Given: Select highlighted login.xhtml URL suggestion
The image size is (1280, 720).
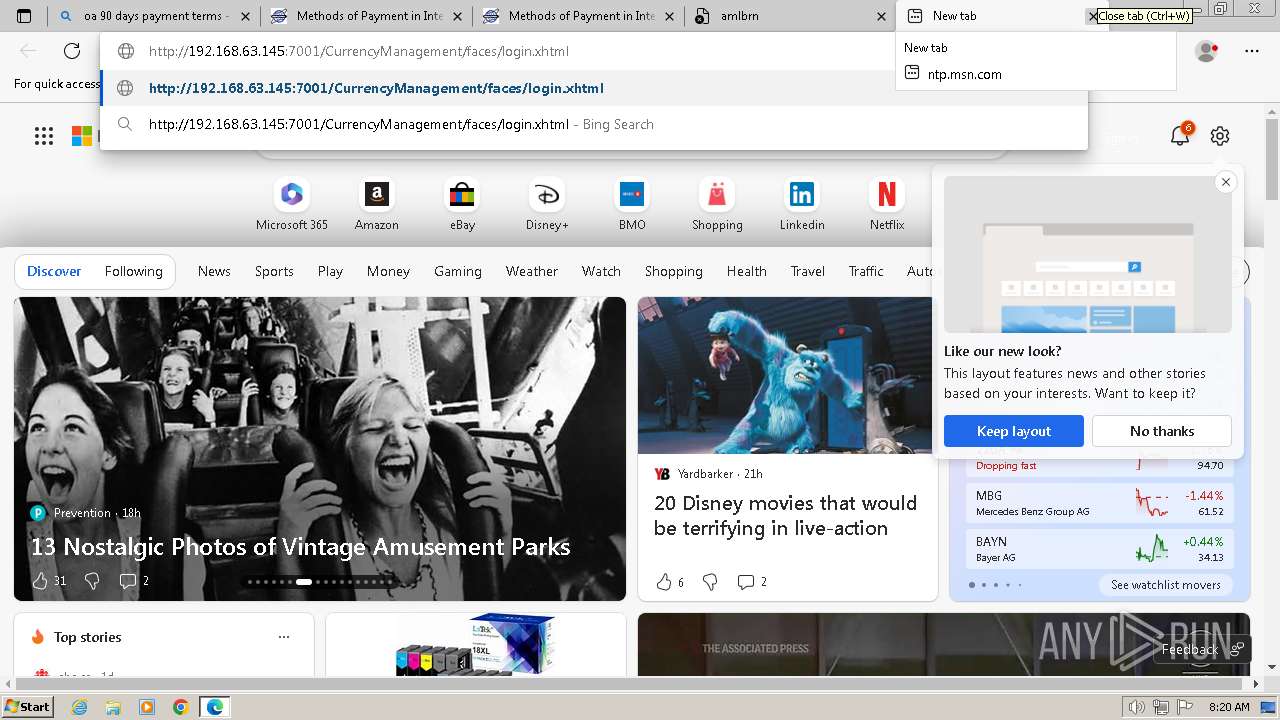Looking at the screenshot, I should 594,88.
